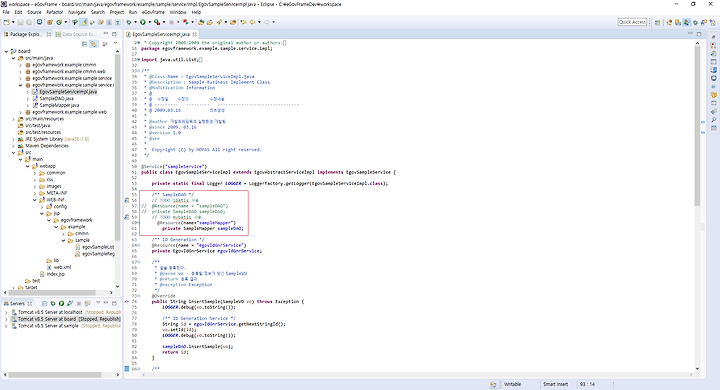Click the Writable status bar entry

tap(512, 384)
